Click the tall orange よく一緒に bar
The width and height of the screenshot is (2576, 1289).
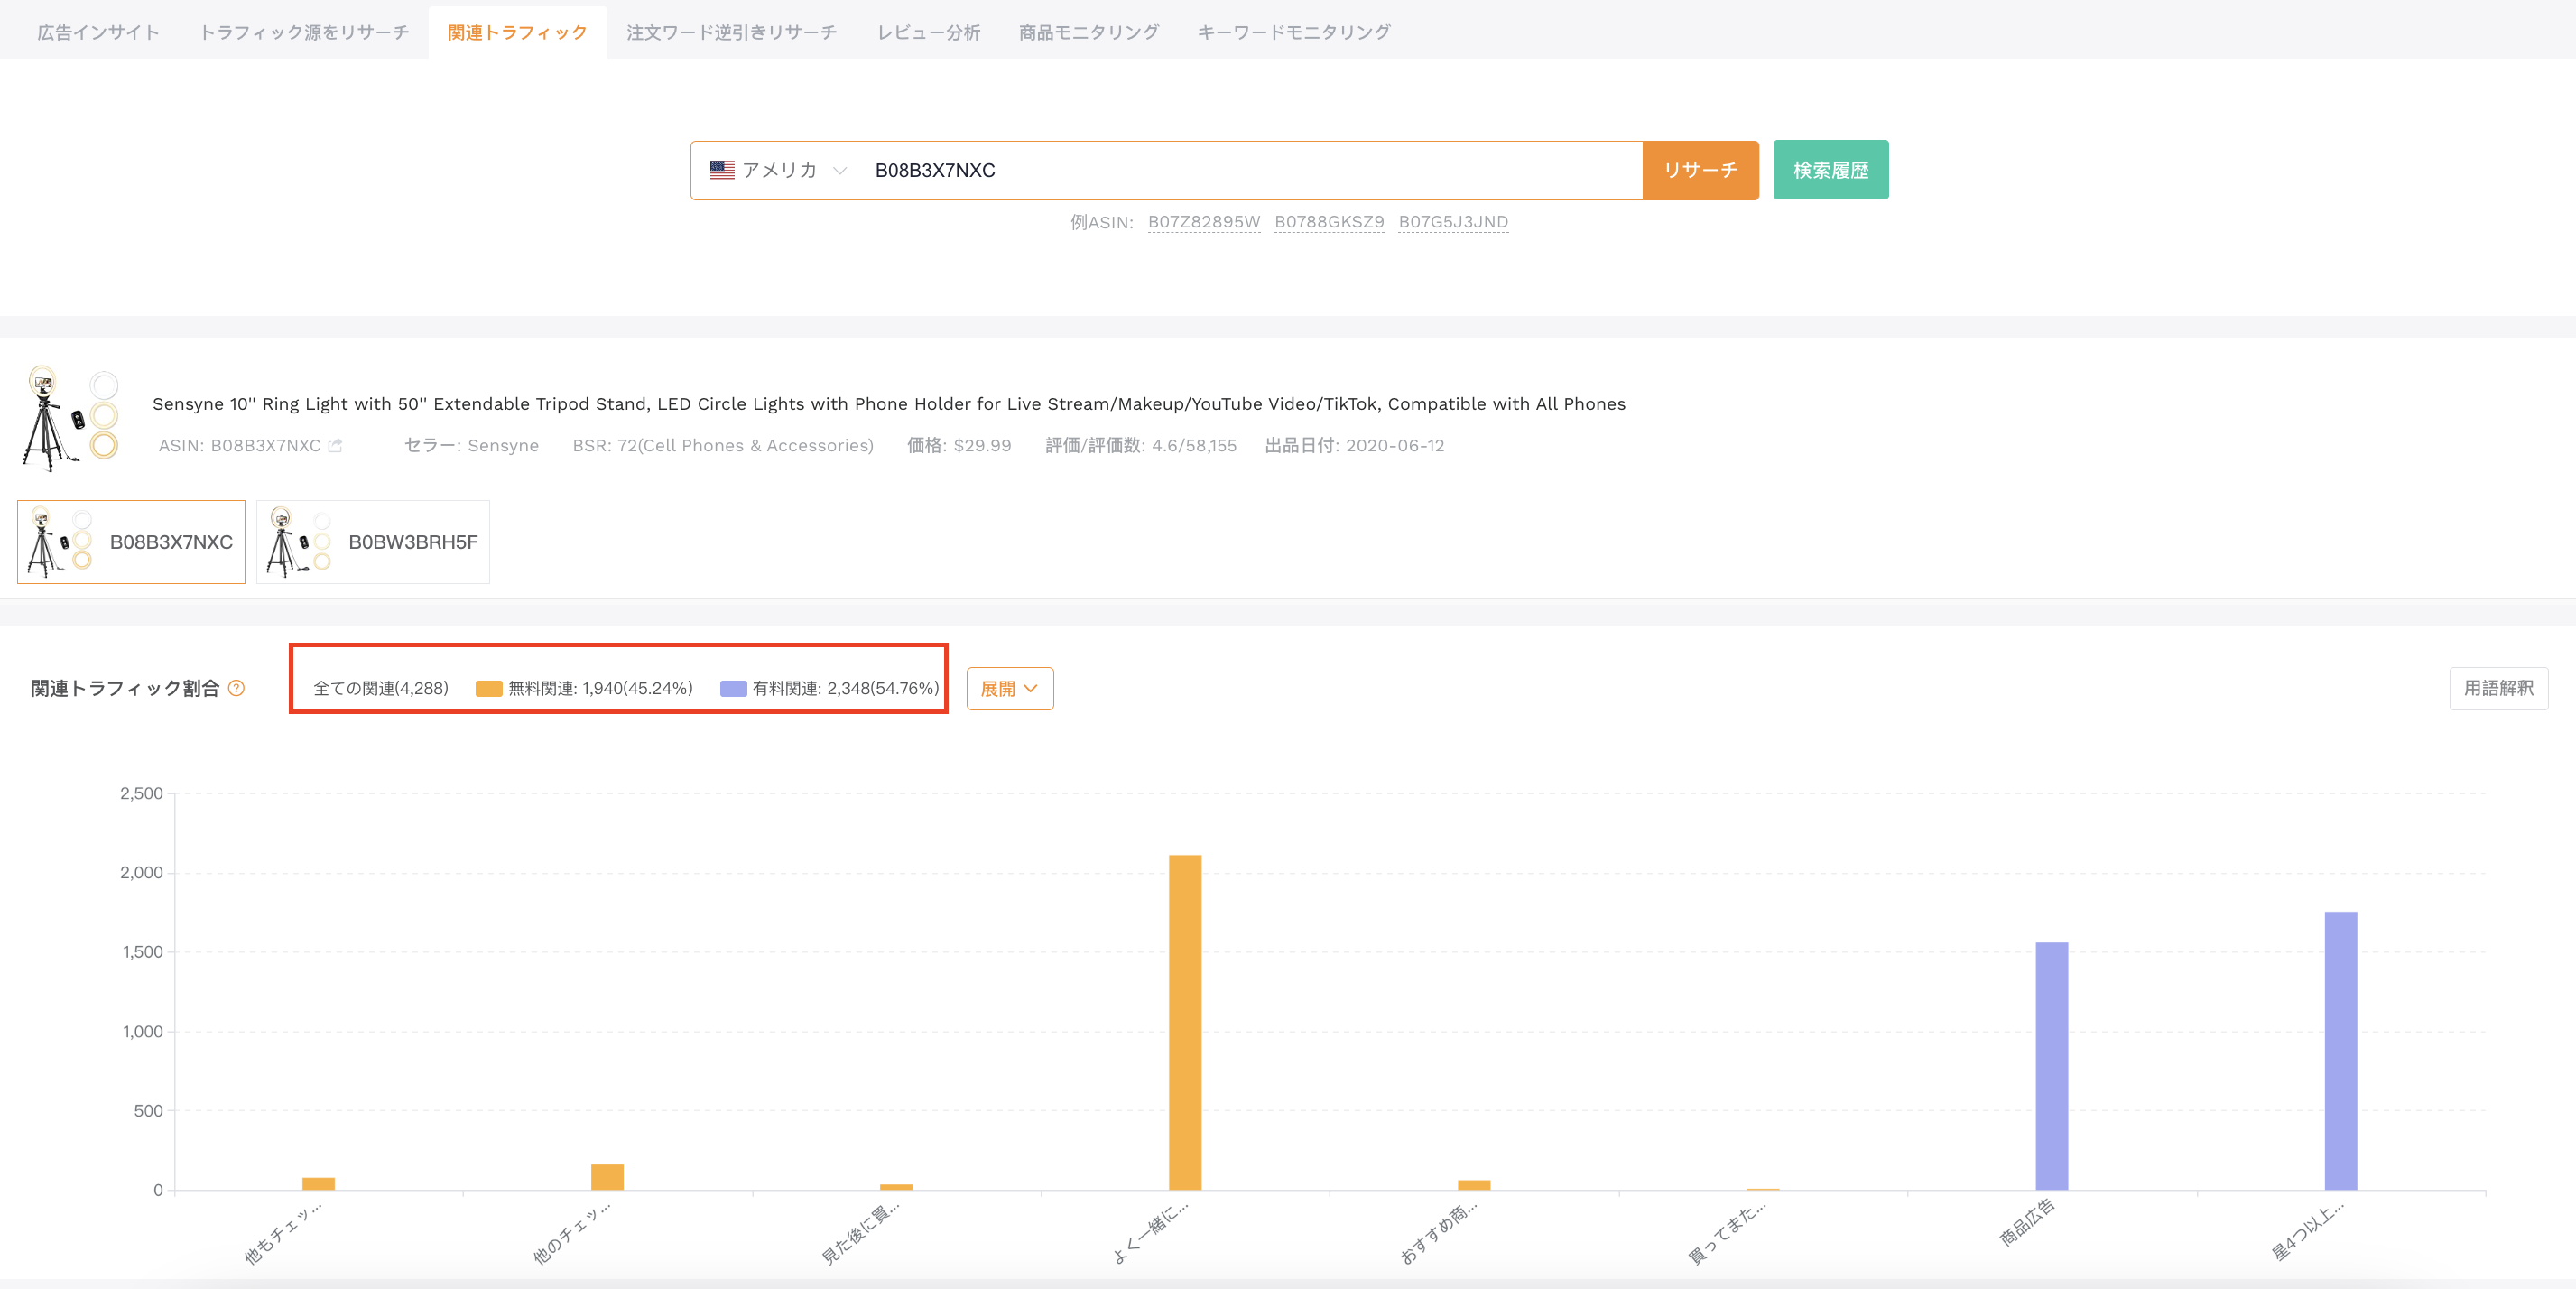(x=1185, y=1022)
